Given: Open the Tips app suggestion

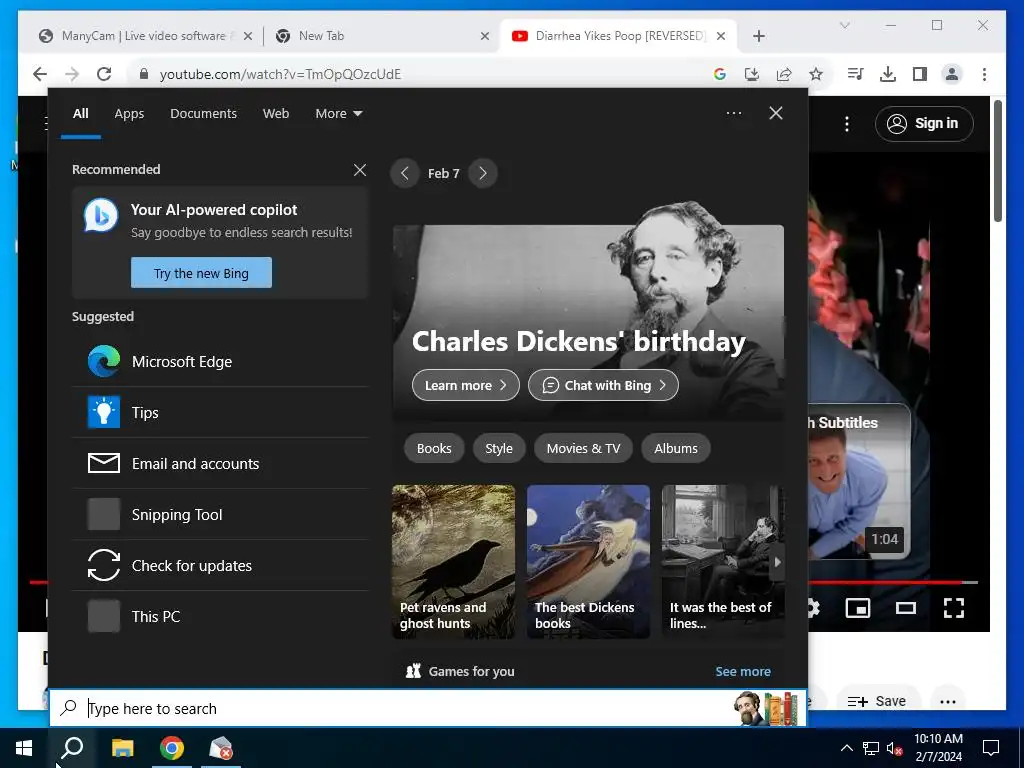Looking at the screenshot, I should [x=220, y=413].
